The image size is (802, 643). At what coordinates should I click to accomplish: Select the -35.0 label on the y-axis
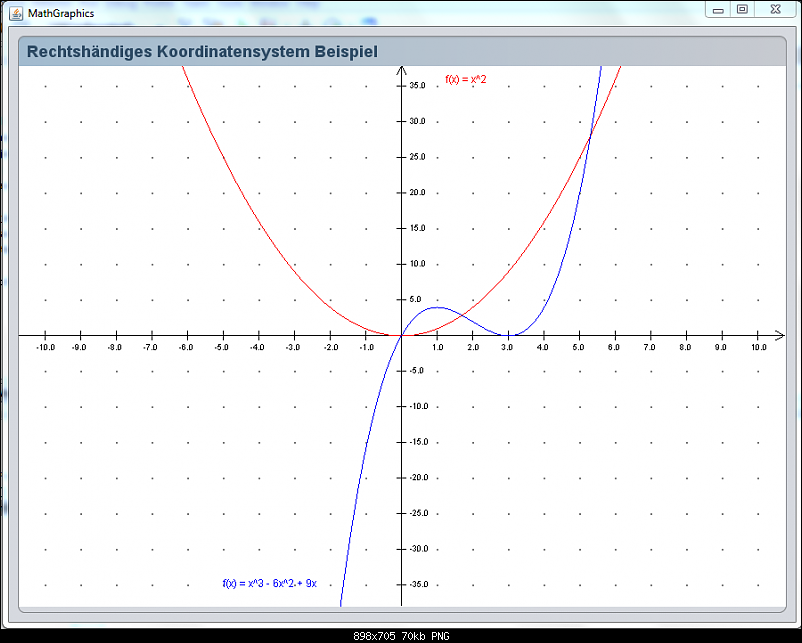417,585
